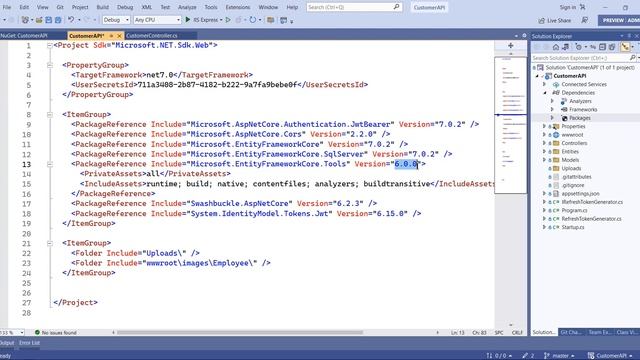The width and height of the screenshot is (640, 360).
Task: Click the master branch status bar item
Action: coord(560,356)
